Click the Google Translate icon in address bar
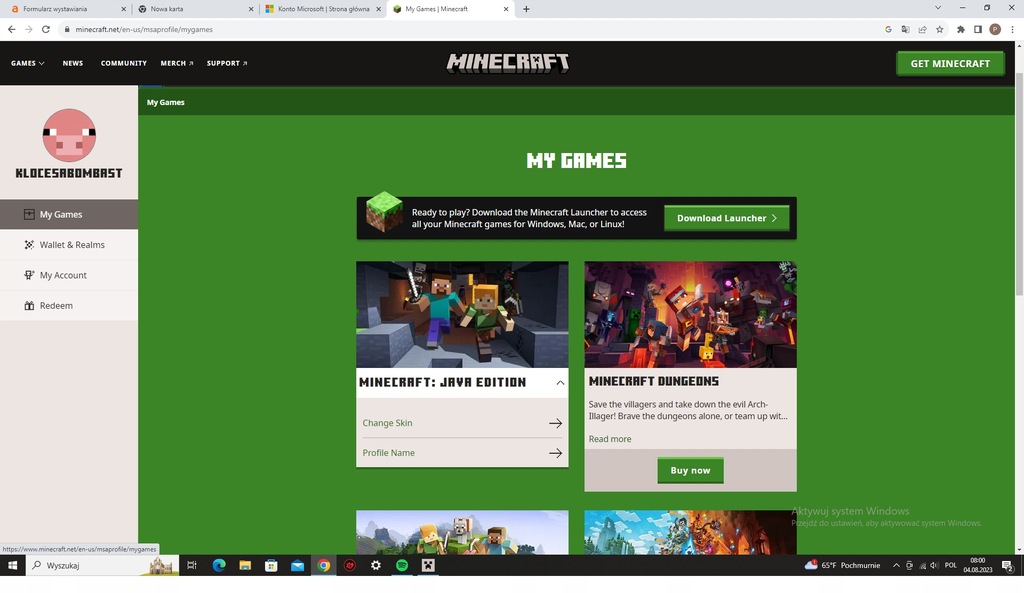 [905, 29]
